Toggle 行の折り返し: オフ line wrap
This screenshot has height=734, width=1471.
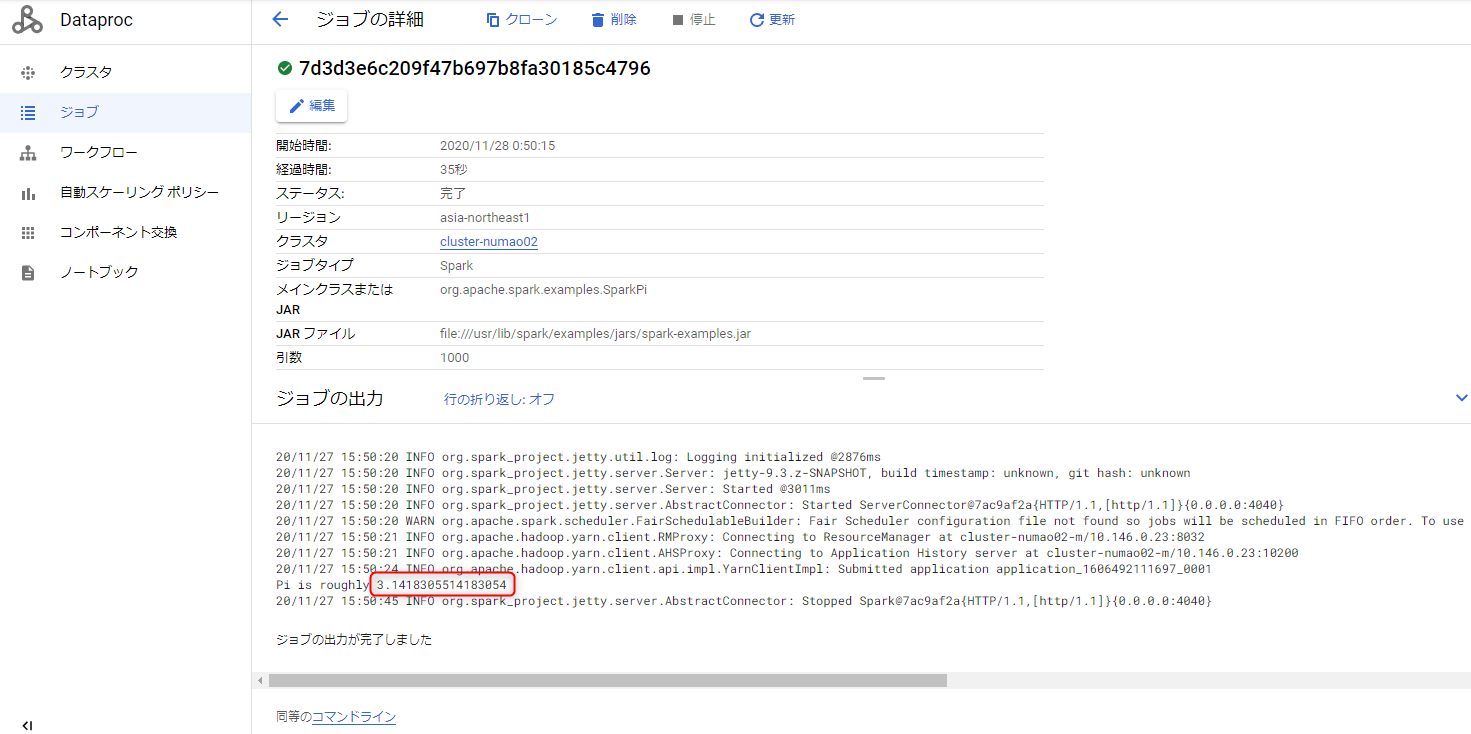pyautogui.click(x=499, y=399)
